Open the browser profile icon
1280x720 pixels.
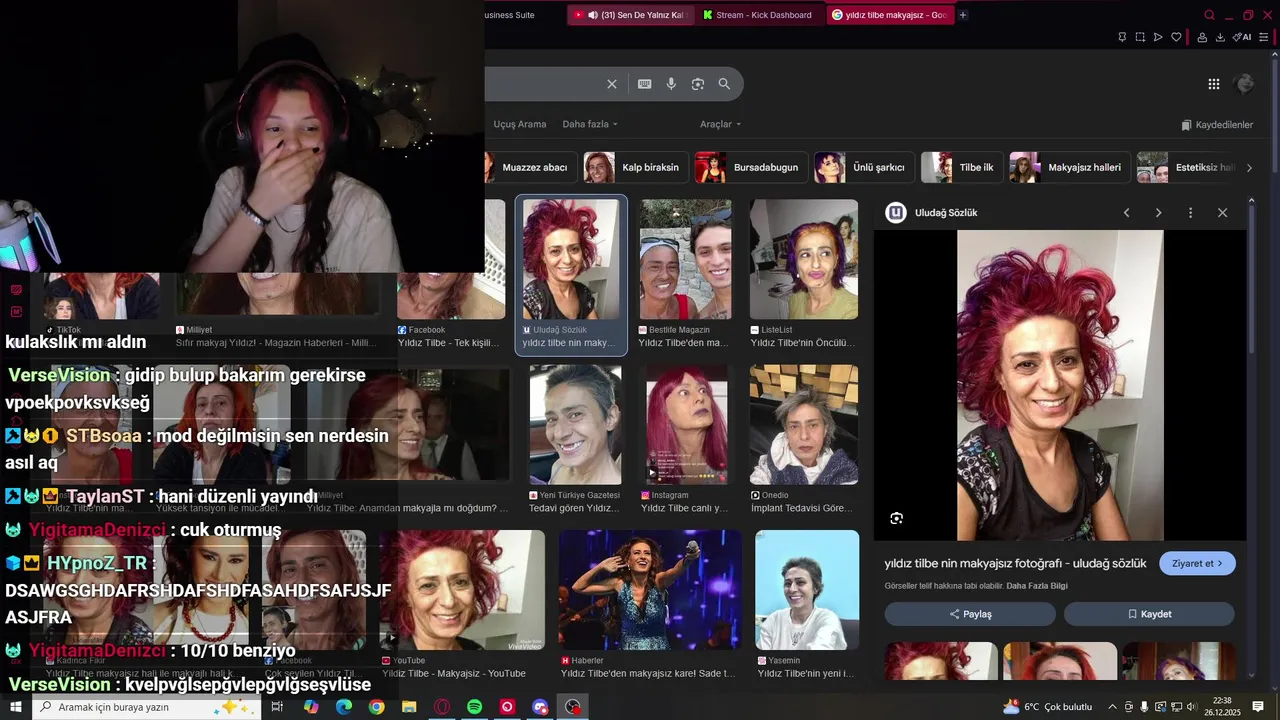pos(1201,37)
